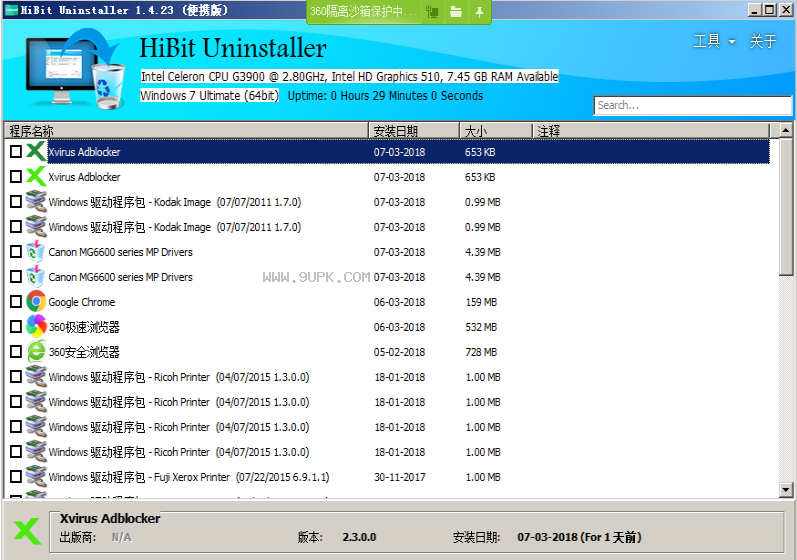Select the Fuji Xerox Printer driver package name

[189, 477]
